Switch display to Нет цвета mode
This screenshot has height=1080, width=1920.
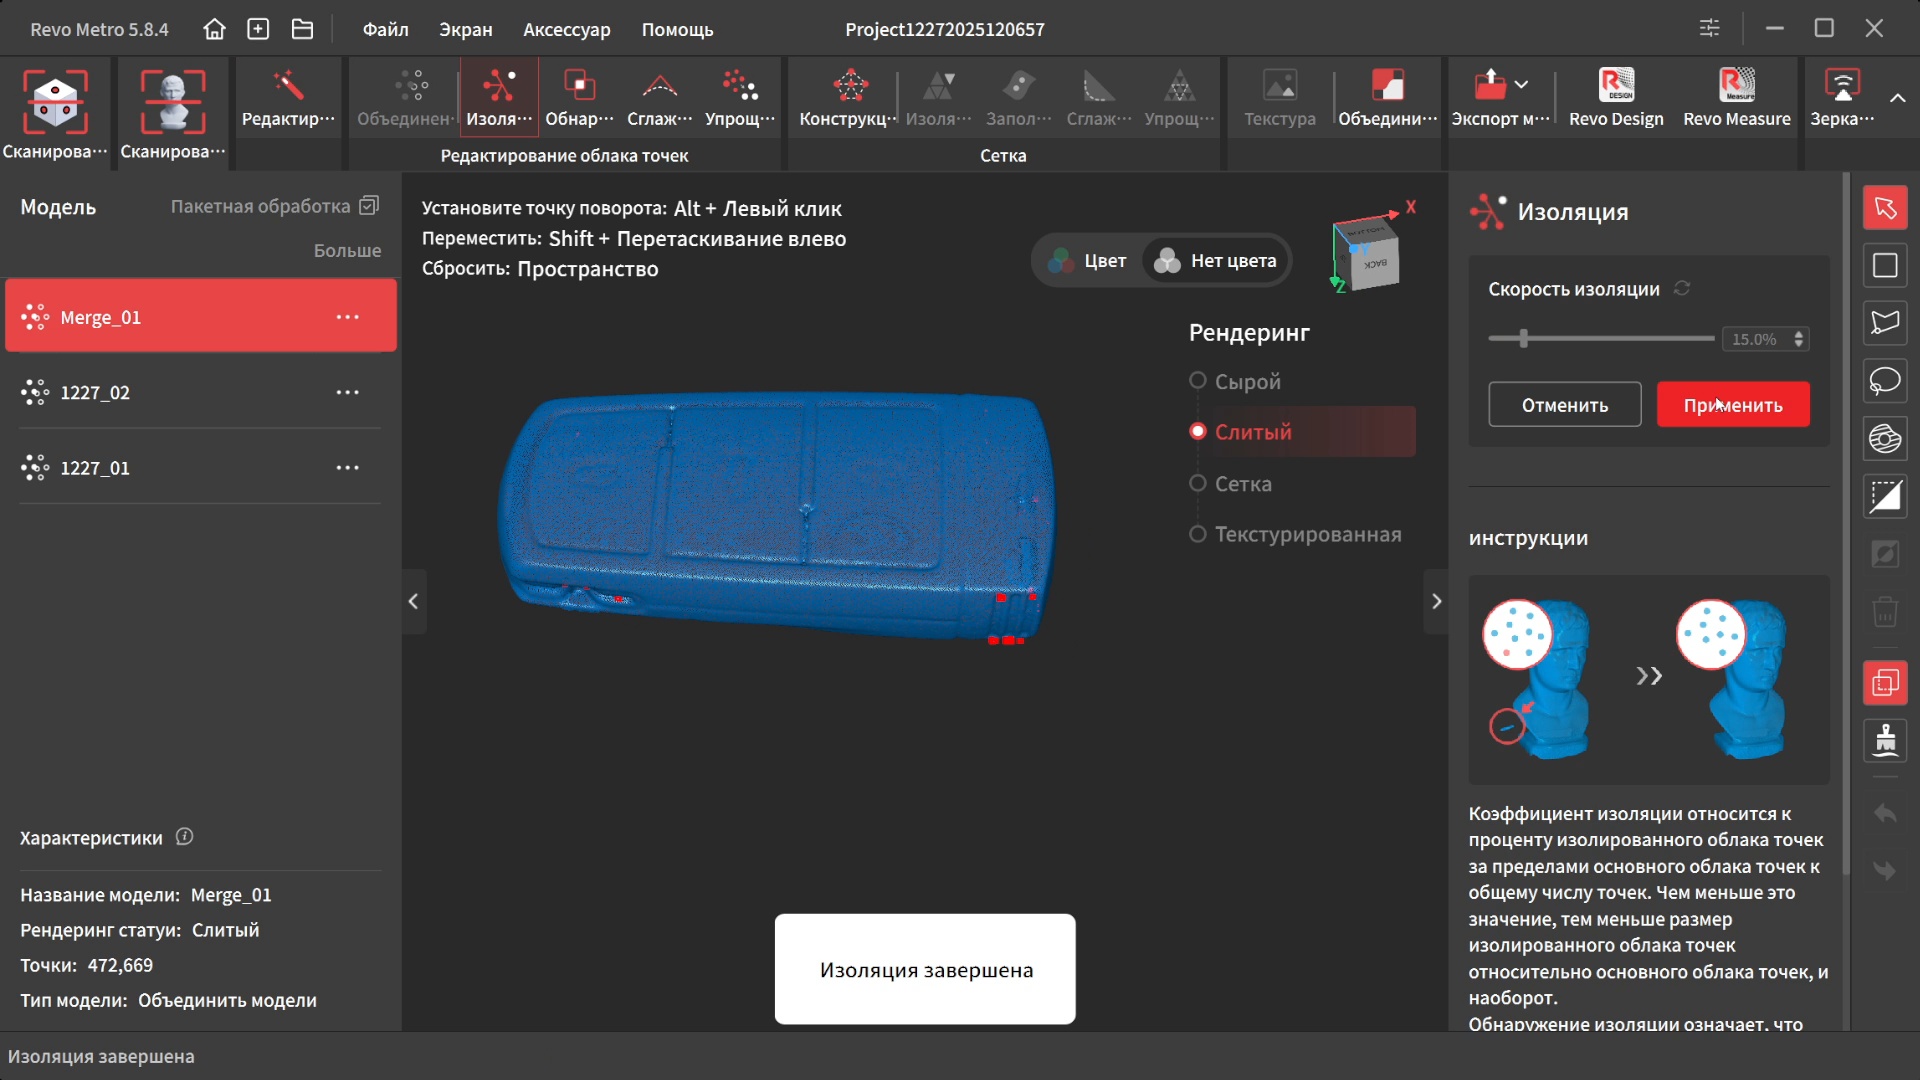click(x=1216, y=261)
